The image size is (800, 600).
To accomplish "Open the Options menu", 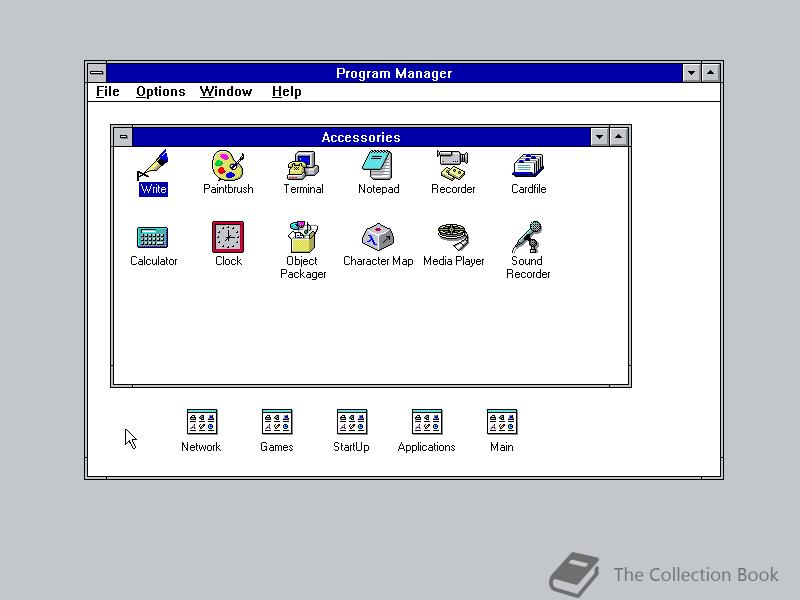I will [x=160, y=92].
